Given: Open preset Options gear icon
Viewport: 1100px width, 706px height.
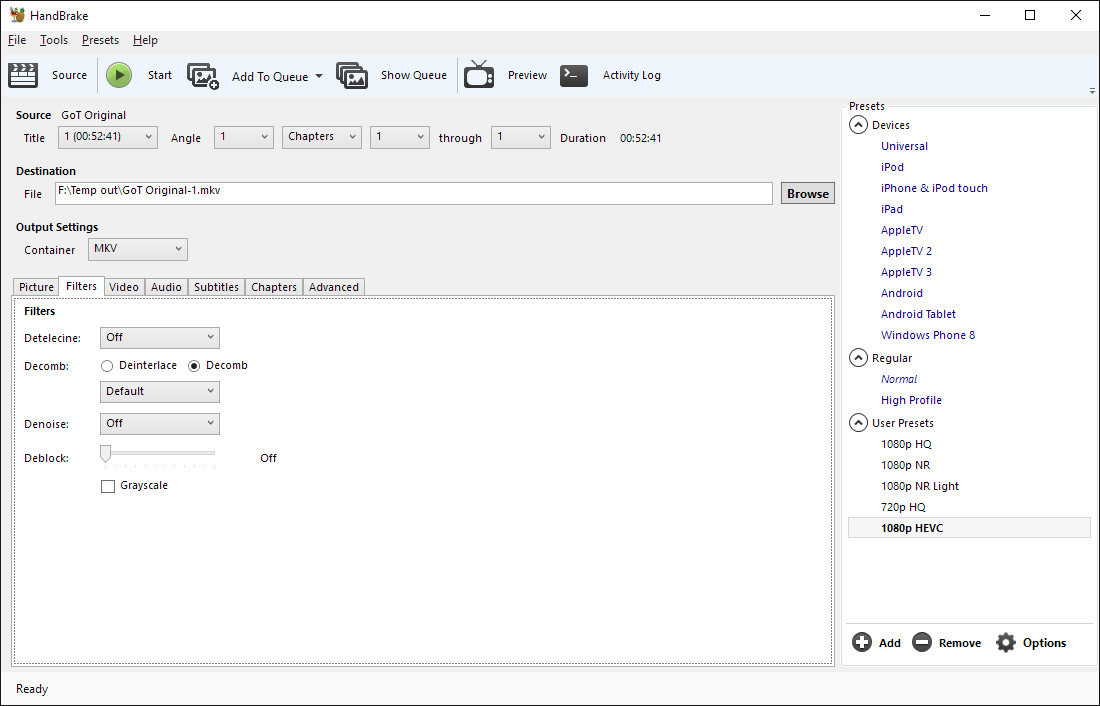Looking at the screenshot, I should coord(1006,643).
